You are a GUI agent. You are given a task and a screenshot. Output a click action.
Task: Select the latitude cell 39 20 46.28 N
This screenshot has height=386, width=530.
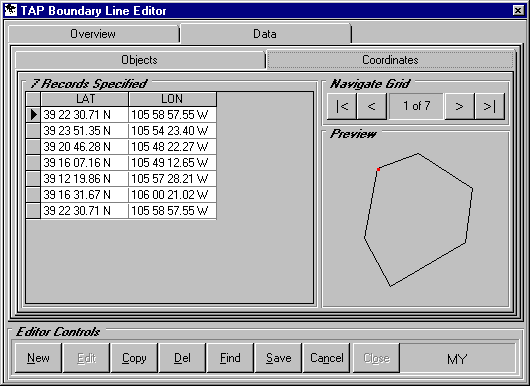coord(84,147)
